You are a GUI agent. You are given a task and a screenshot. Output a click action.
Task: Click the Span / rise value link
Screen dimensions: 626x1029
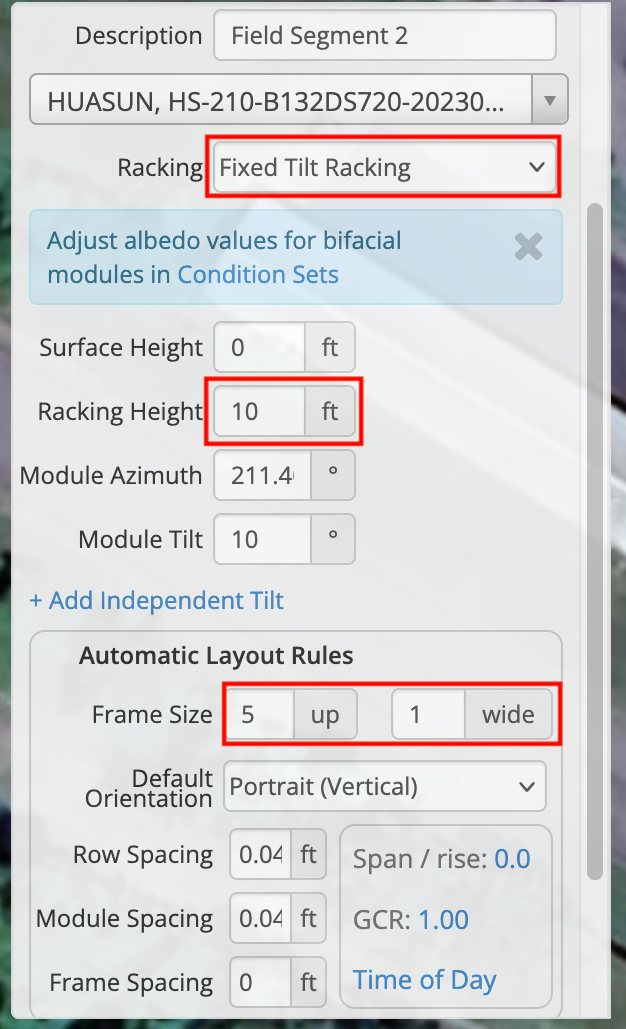pos(512,859)
